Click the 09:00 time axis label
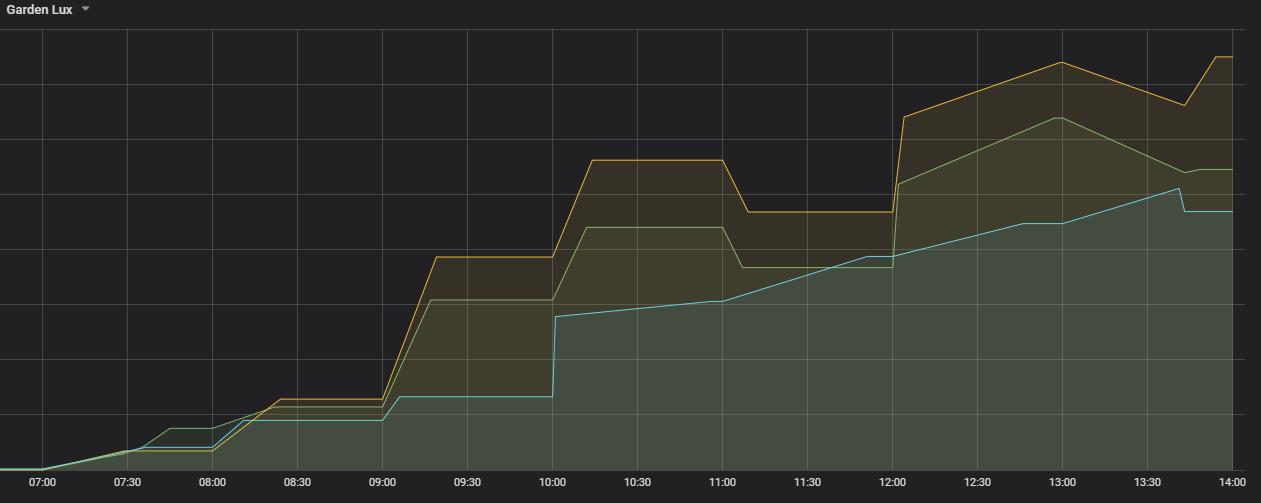The height and width of the screenshot is (503, 1261). tap(382, 482)
